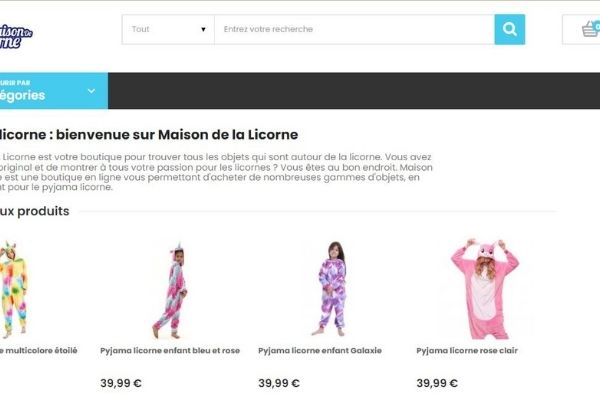This screenshot has height=400, width=600.
Task: Click 'Pyjama licorne enfant Galaxie' link
Action: coord(320,351)
